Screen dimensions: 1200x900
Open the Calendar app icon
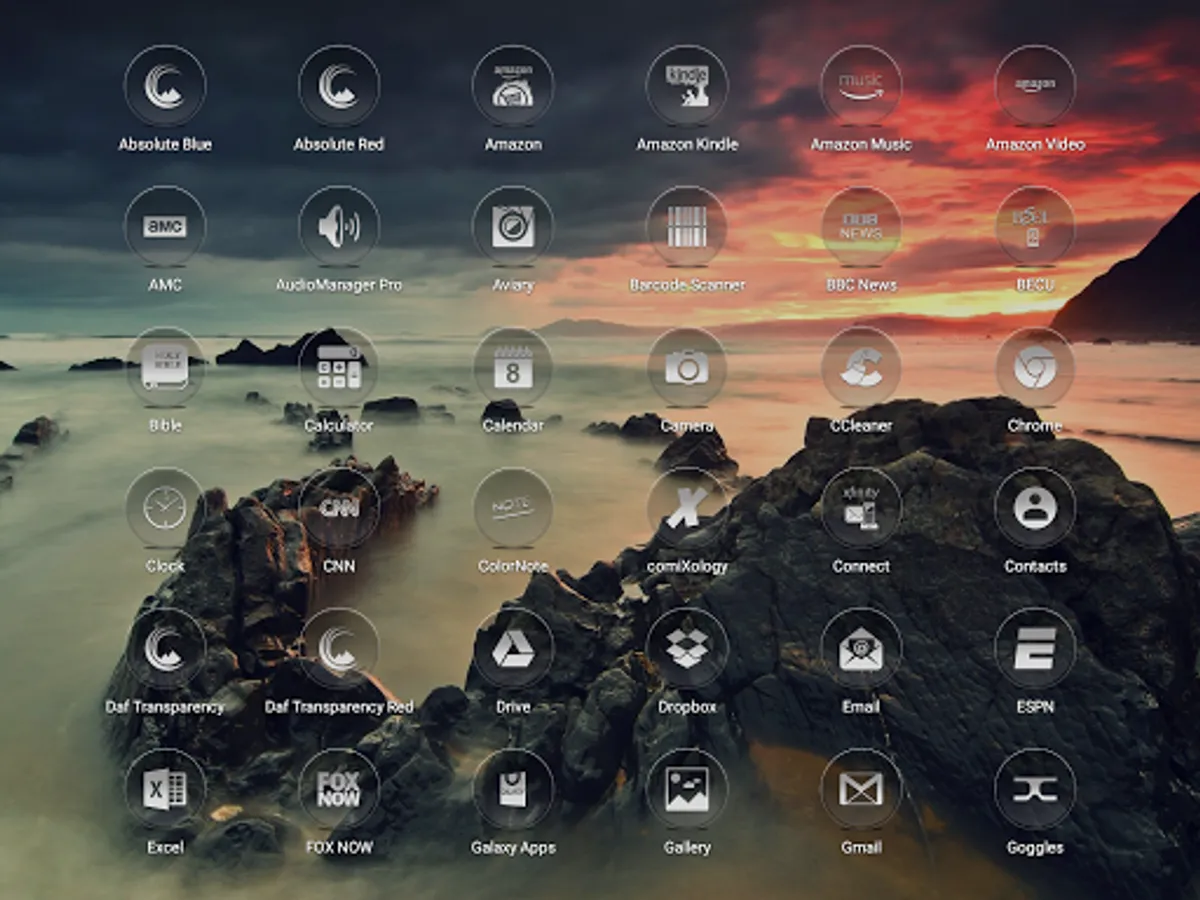click(x=513, y=368)
